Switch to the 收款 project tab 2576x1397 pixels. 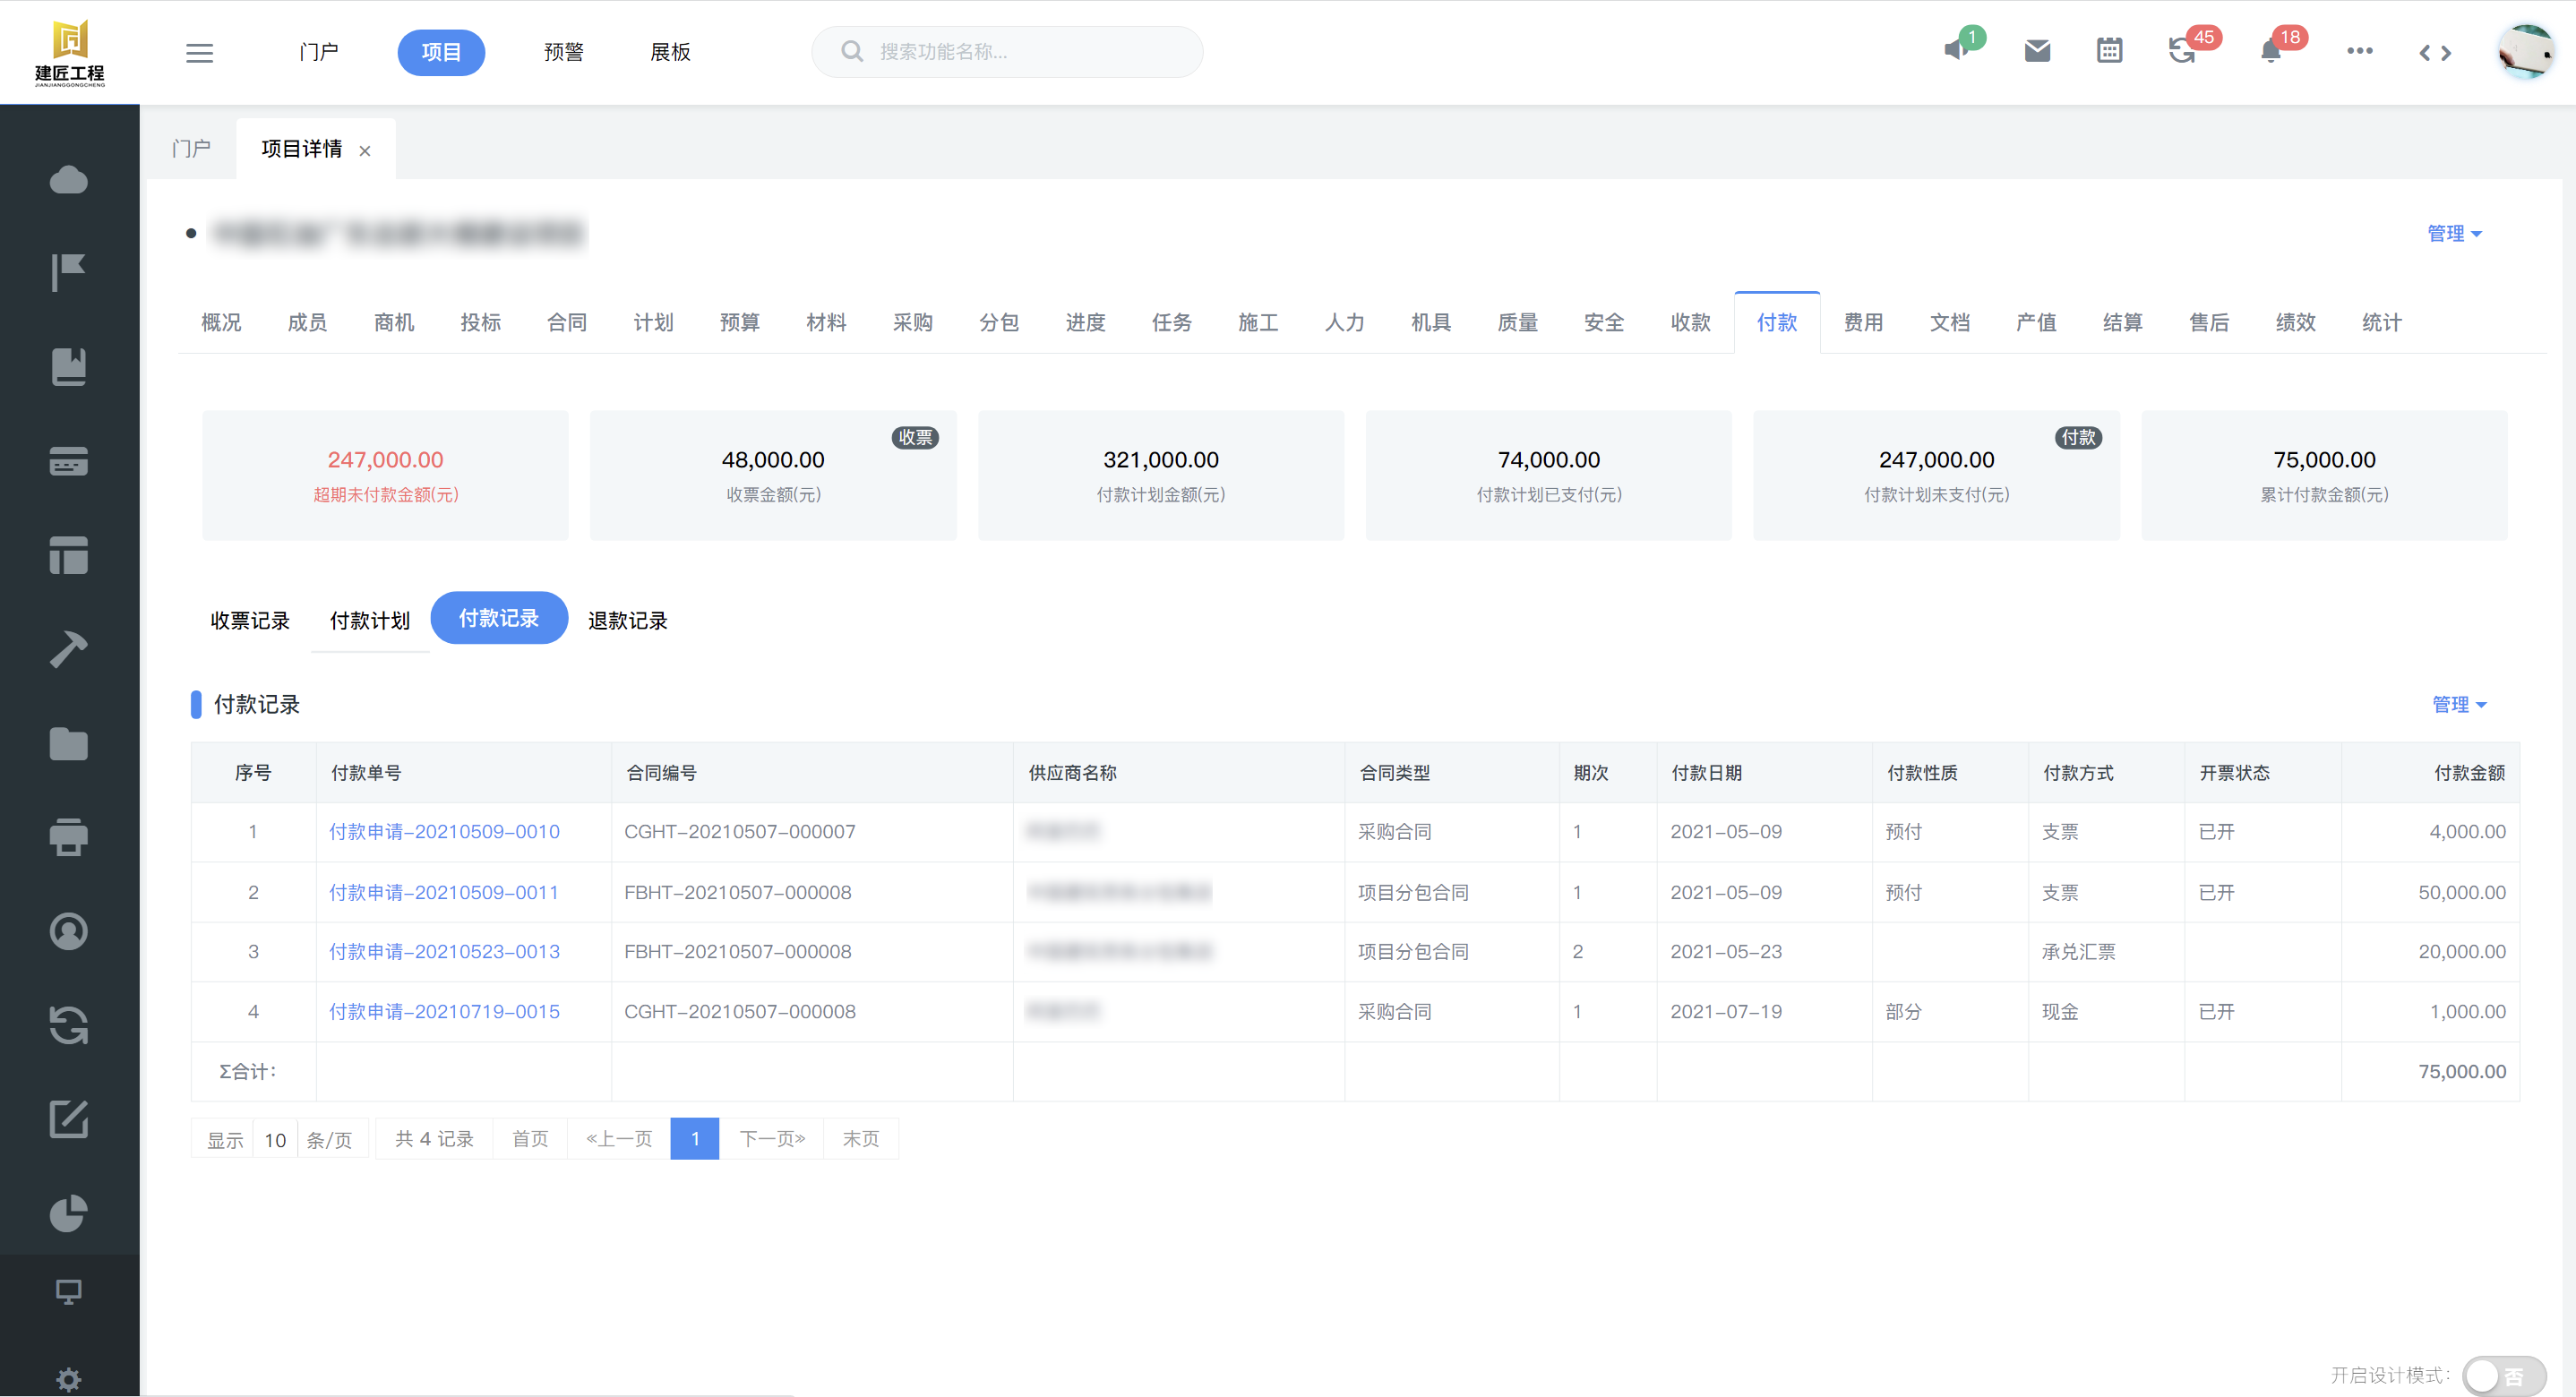click(1690, 322)
